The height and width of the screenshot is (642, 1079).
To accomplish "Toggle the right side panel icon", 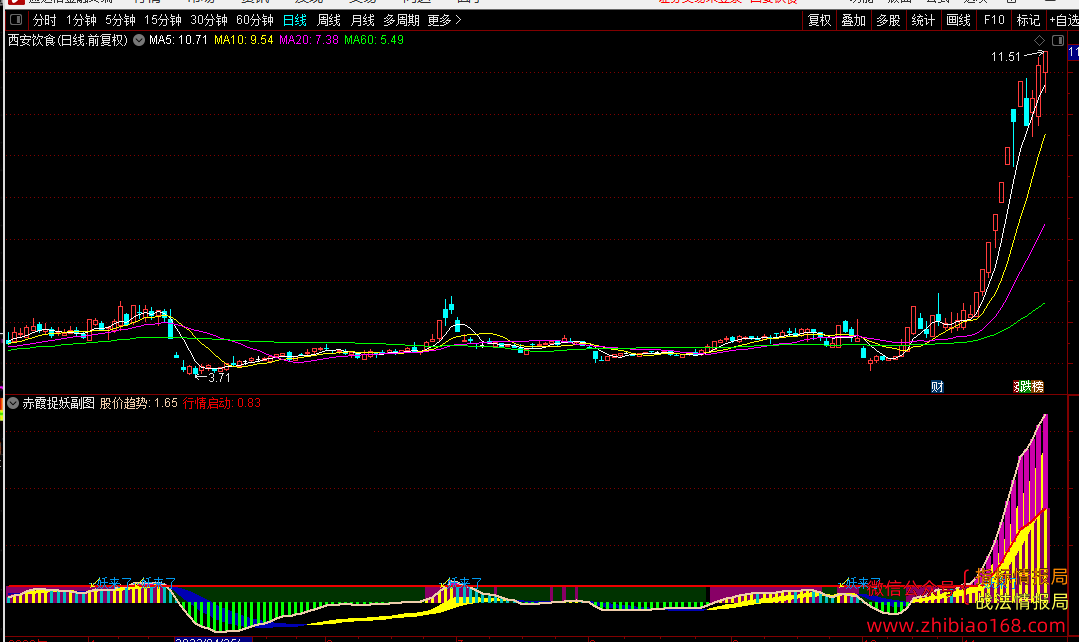I will point(1058,41).
